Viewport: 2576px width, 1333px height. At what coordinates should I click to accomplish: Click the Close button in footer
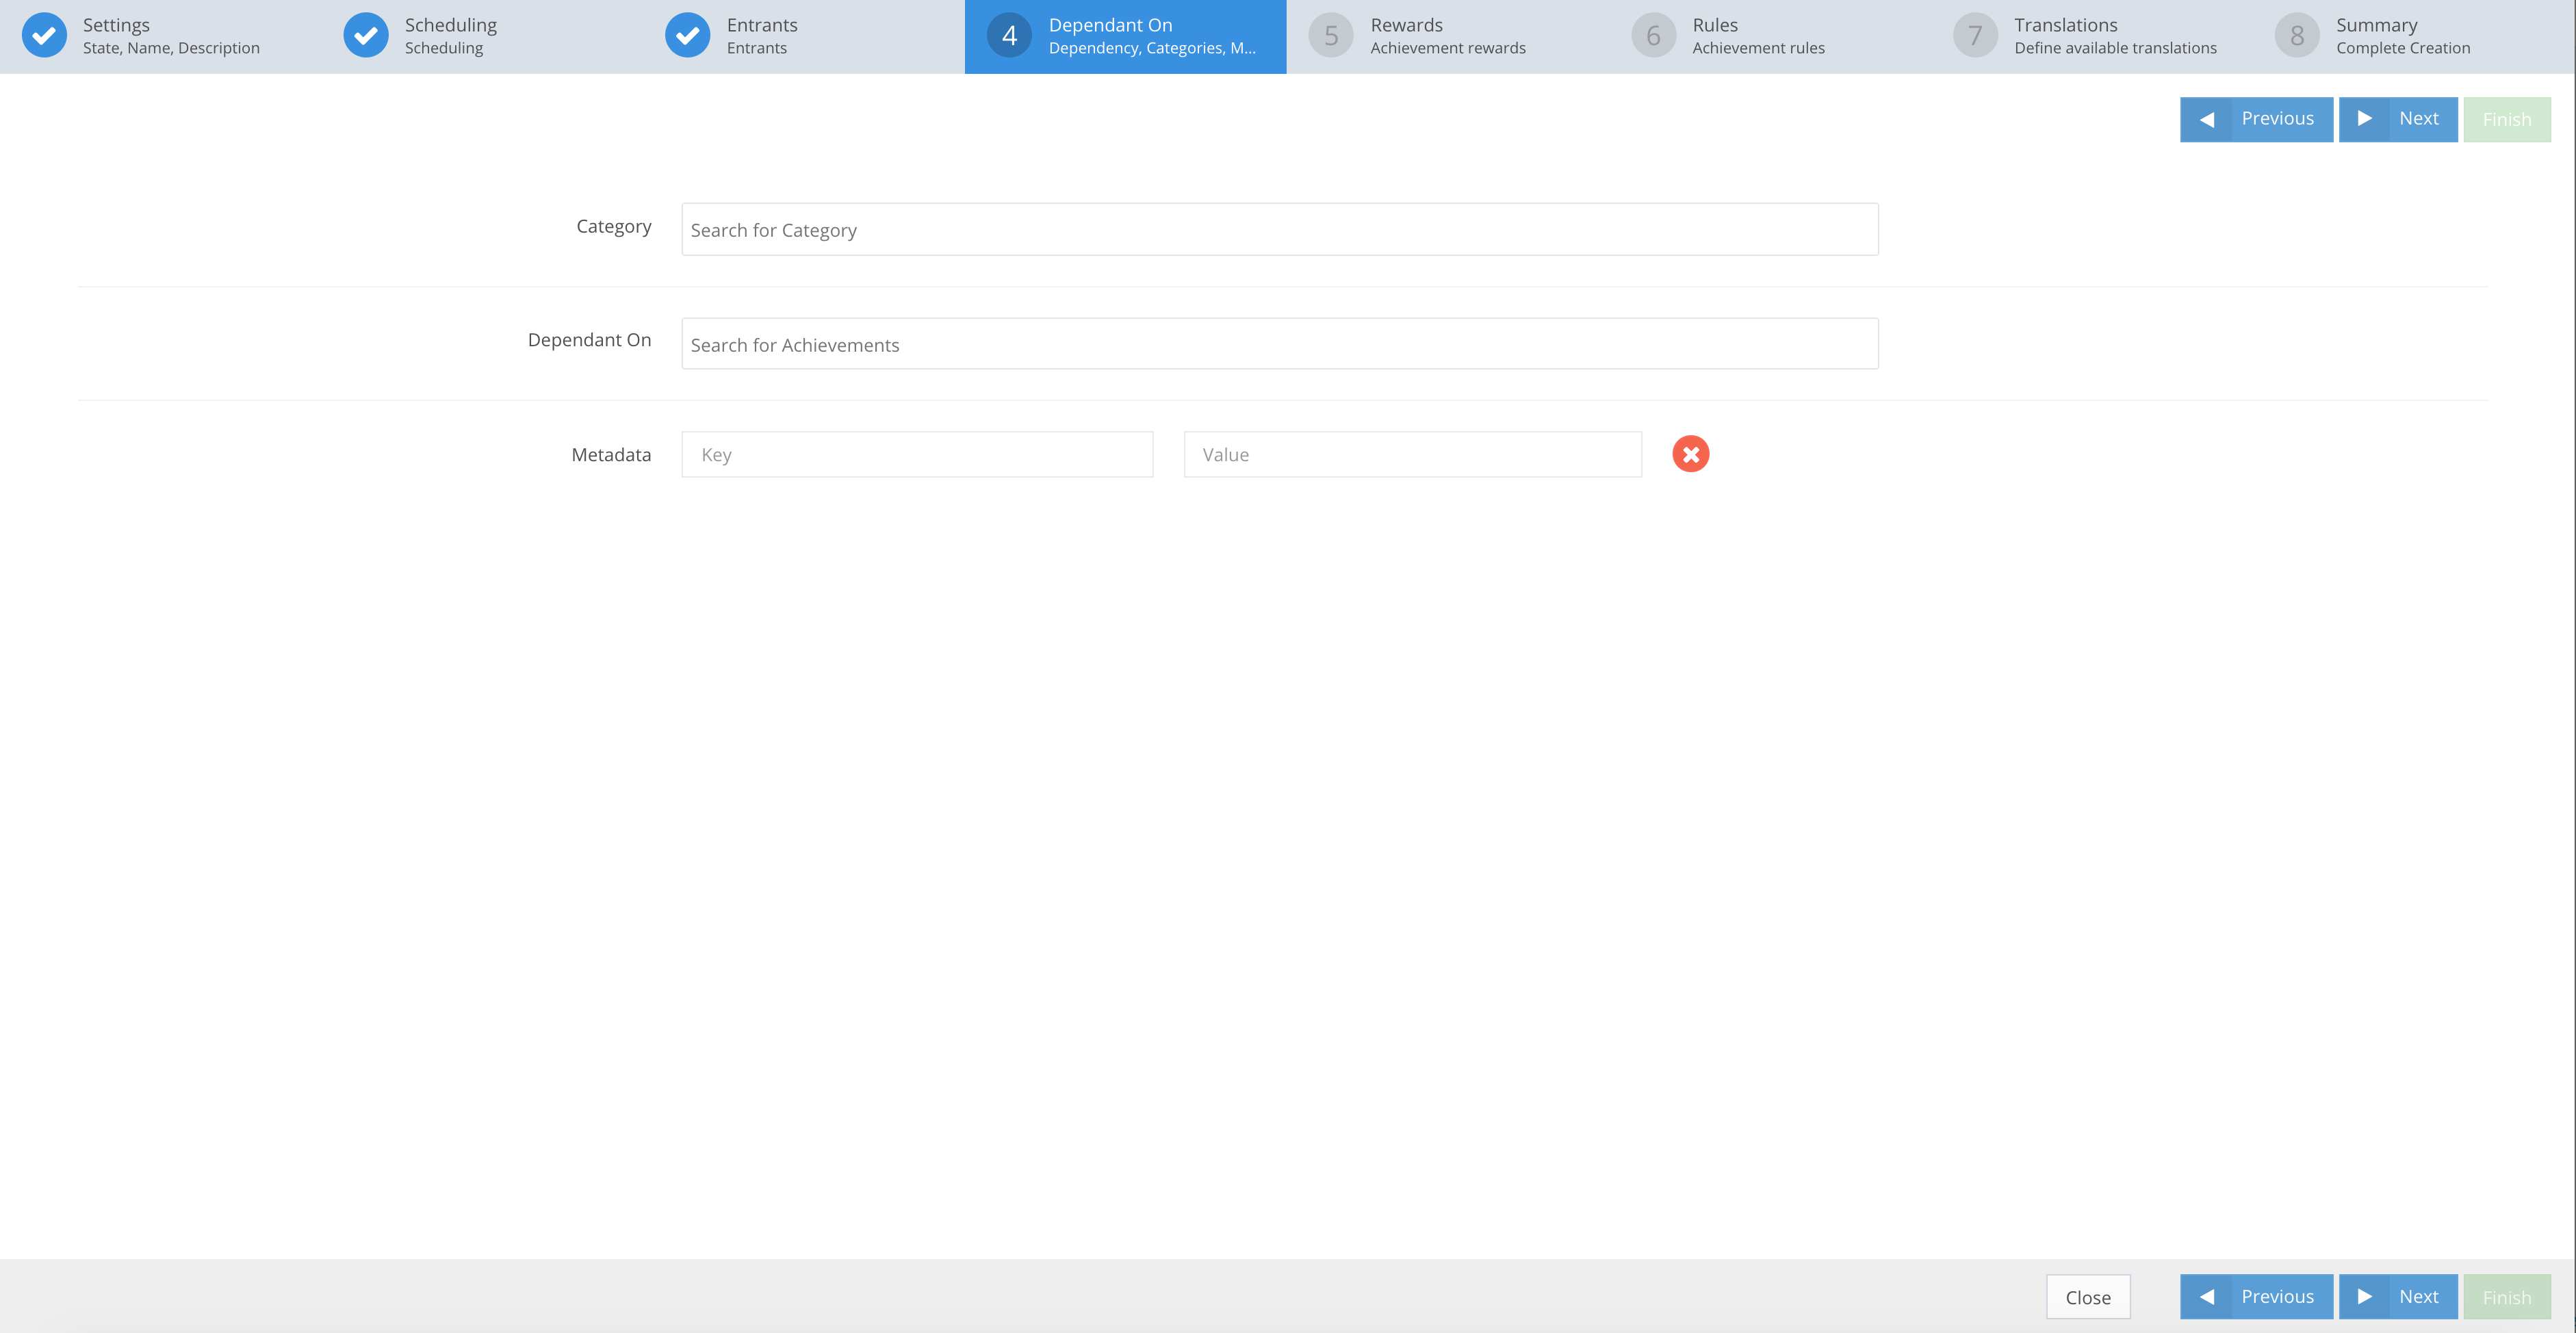(x=2087, y=1297)
